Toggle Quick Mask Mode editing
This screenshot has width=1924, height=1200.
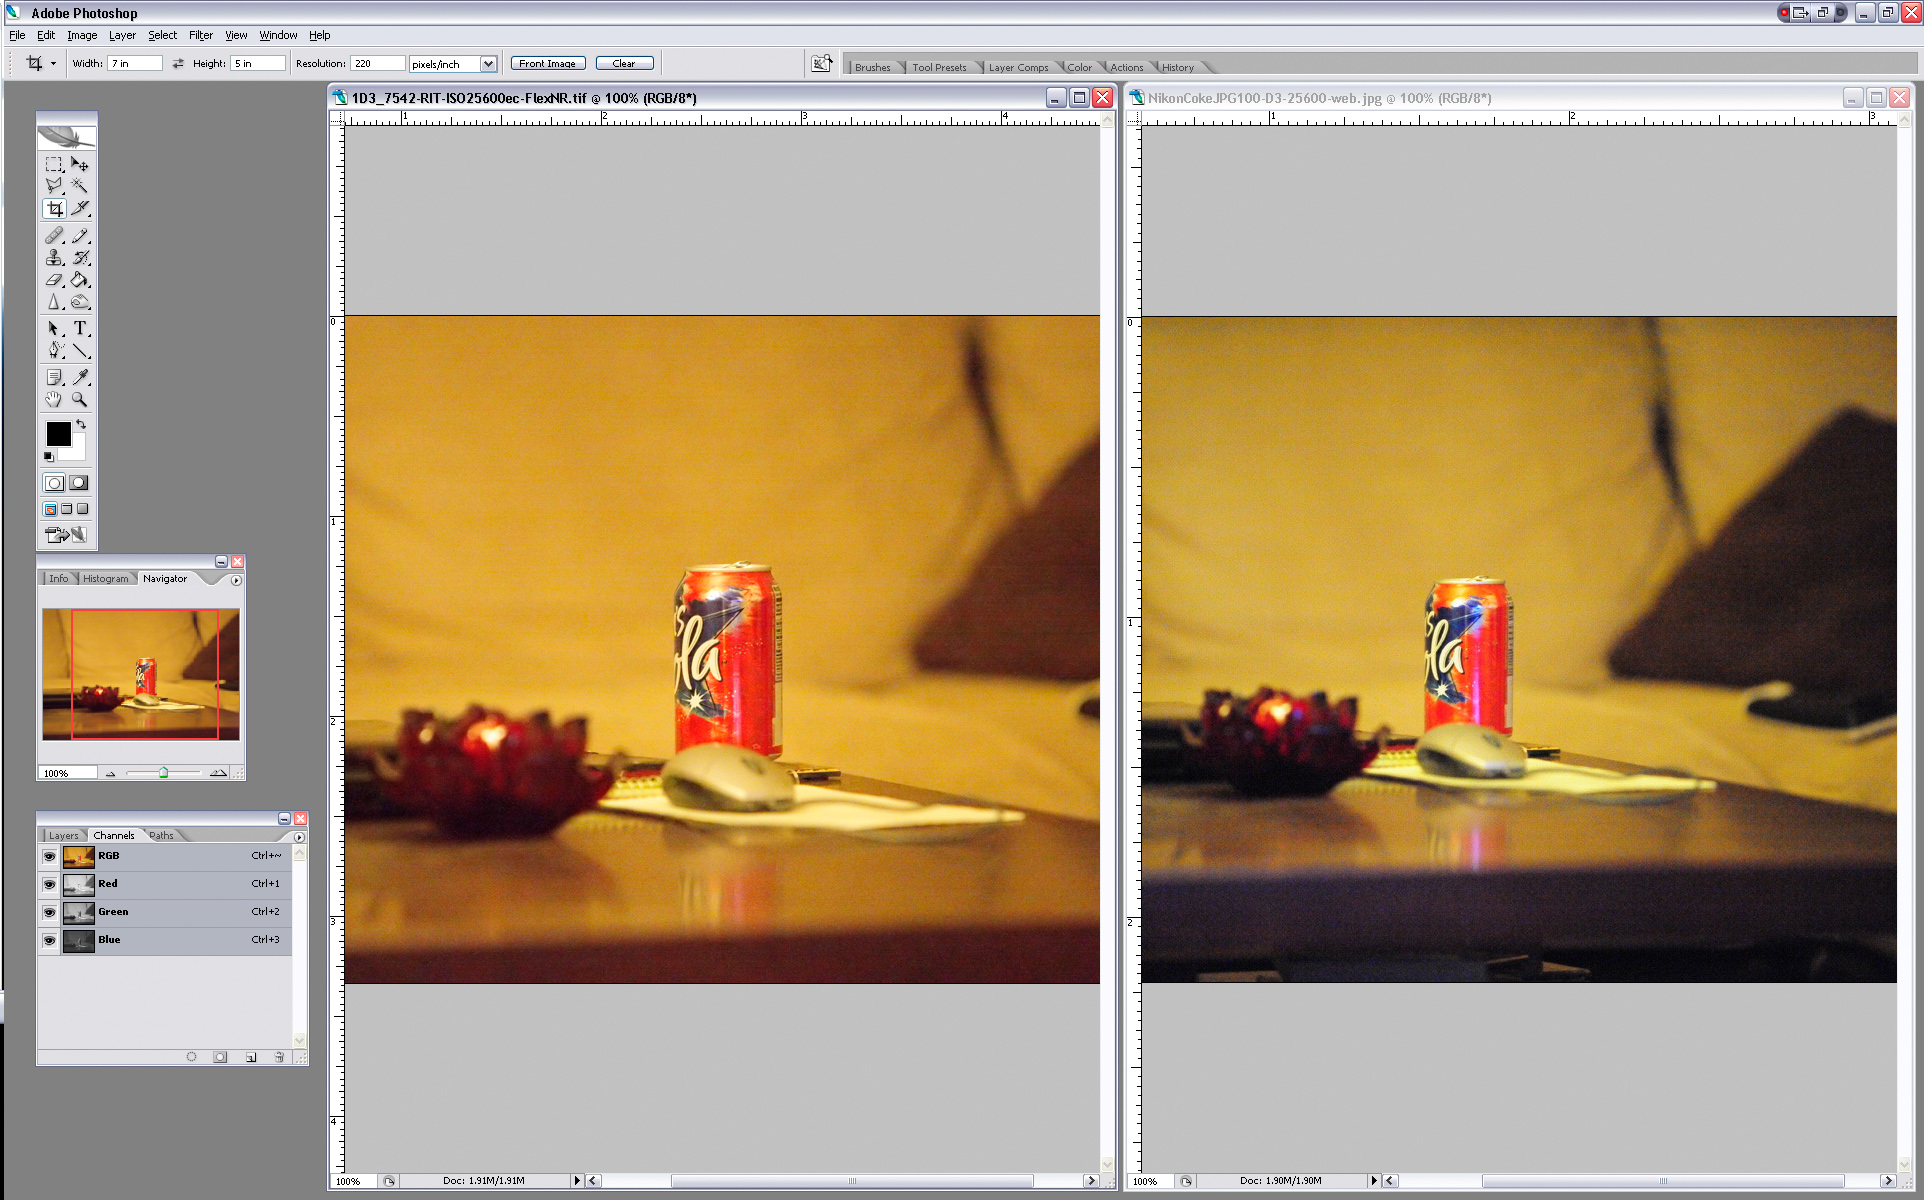79,483
